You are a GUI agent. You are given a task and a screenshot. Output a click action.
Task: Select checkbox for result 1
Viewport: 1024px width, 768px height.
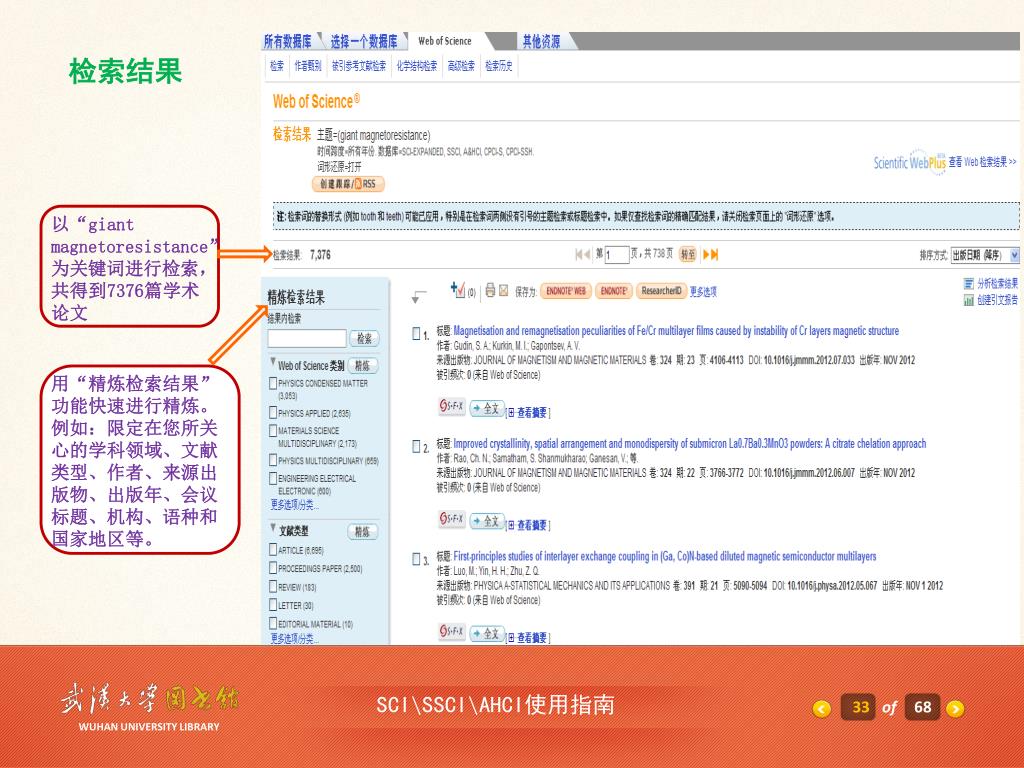416,334
